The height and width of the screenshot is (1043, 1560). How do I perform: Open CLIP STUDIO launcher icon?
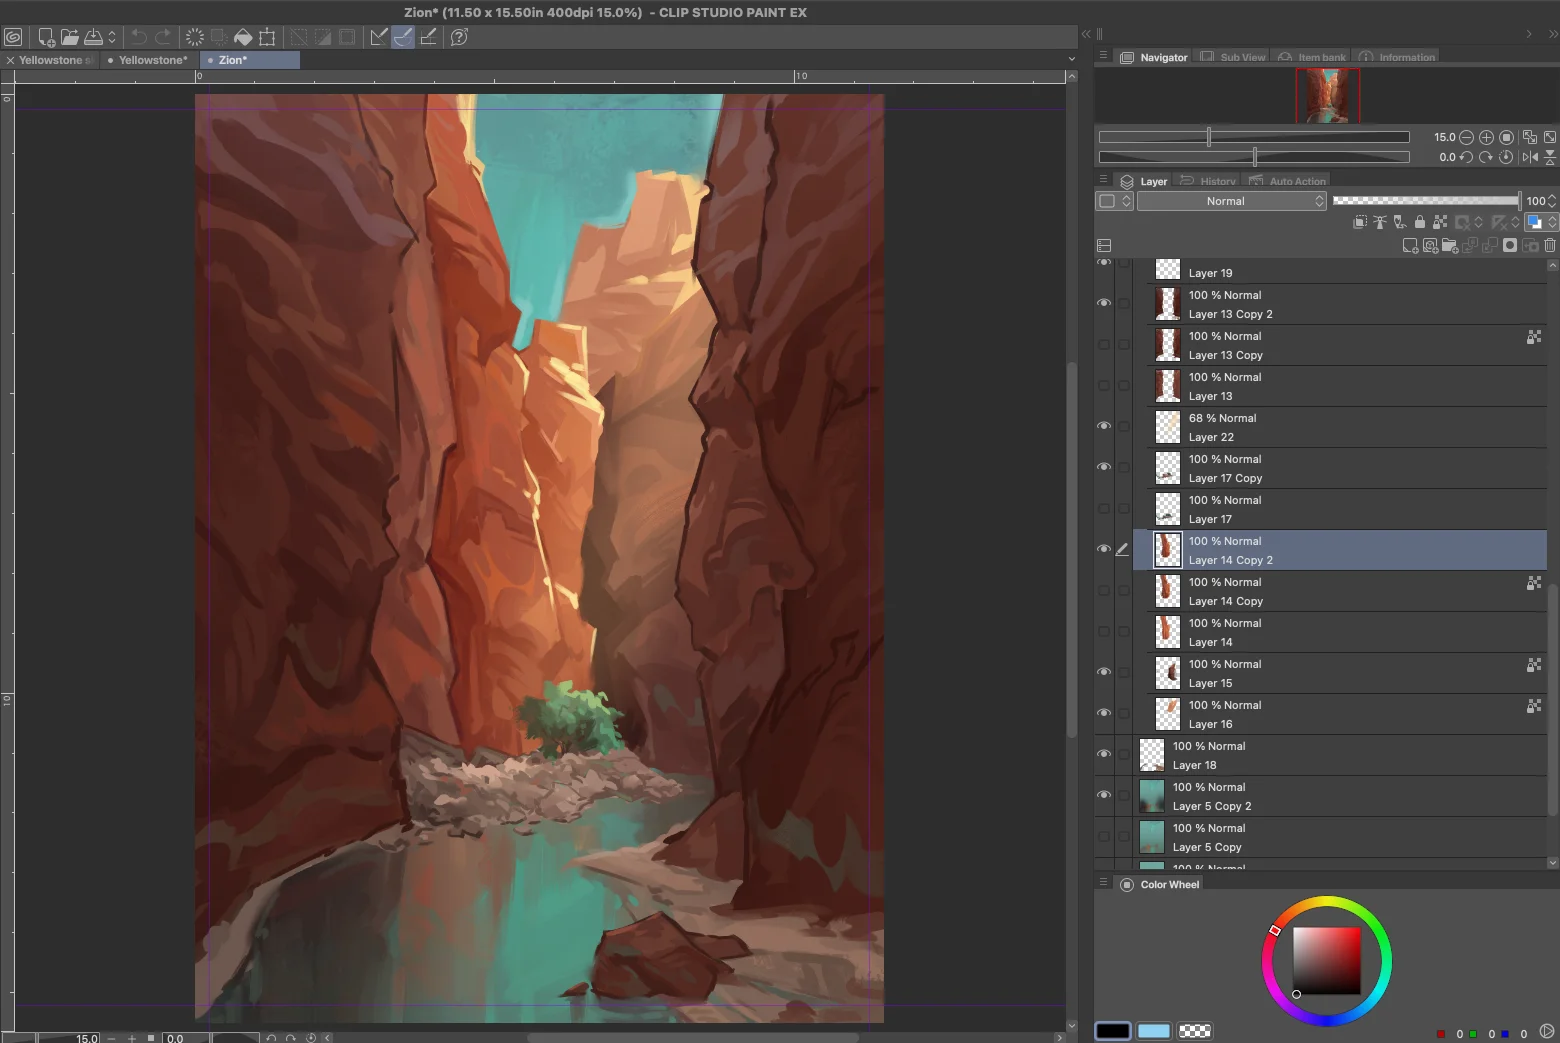click(x=13, y=37)
